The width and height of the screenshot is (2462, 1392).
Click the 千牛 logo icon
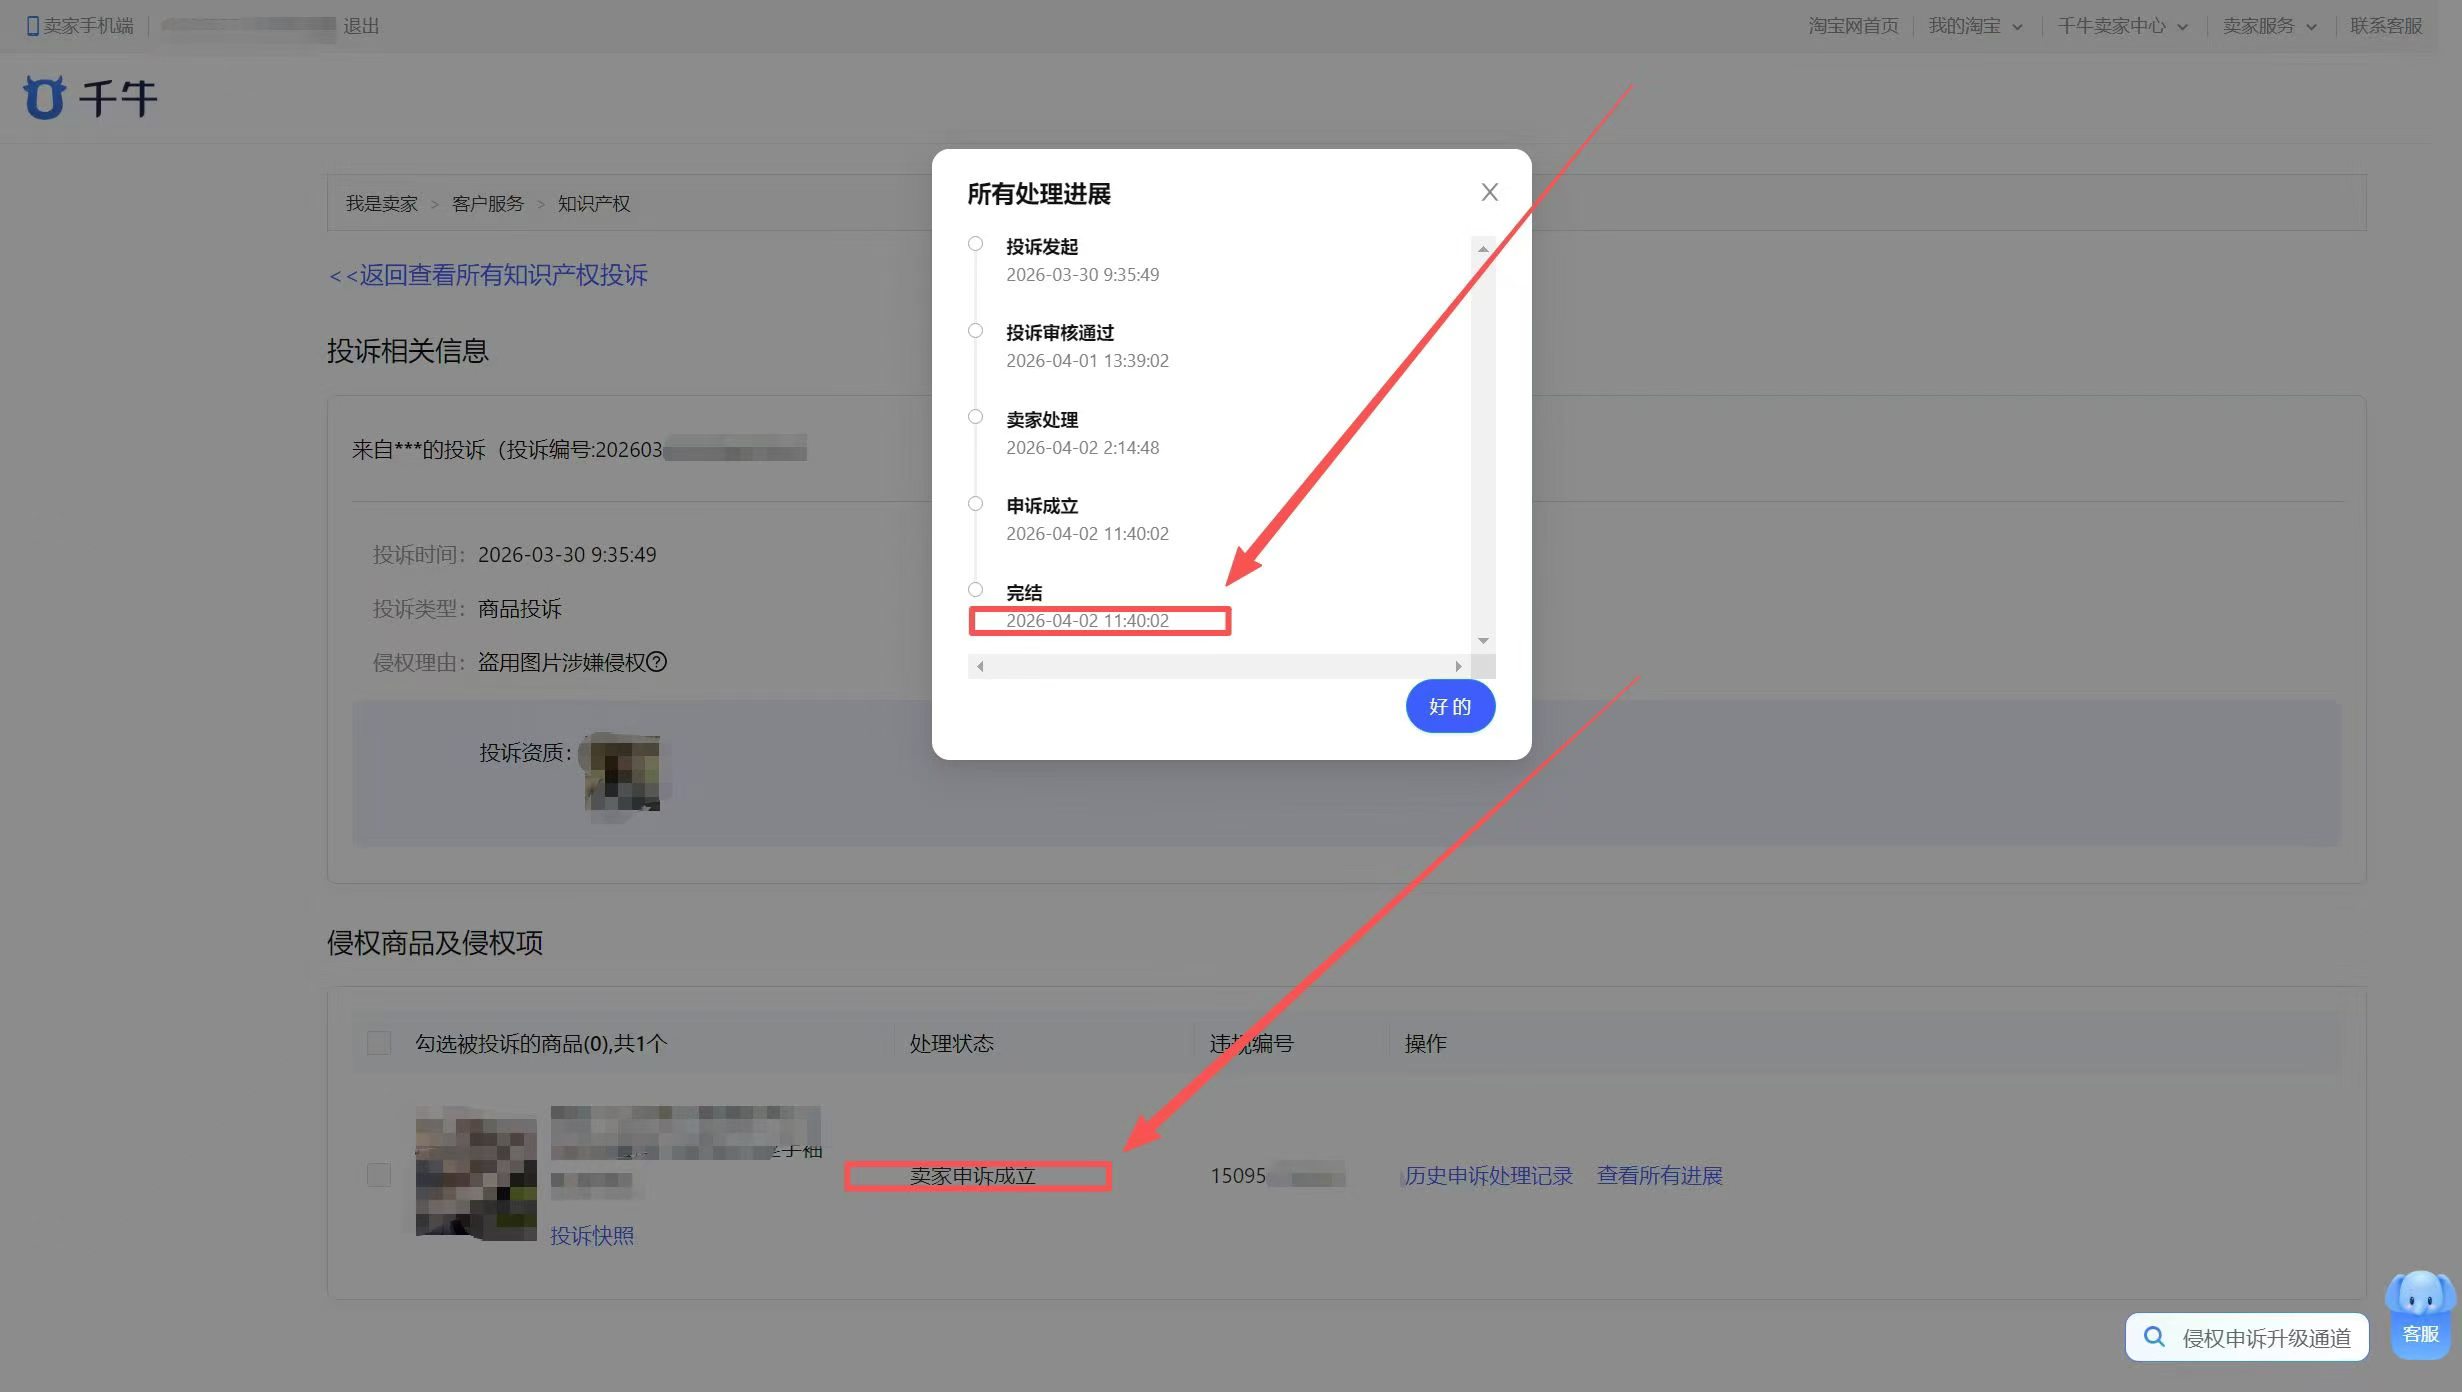pyautogui.click(x=44, y=98)
